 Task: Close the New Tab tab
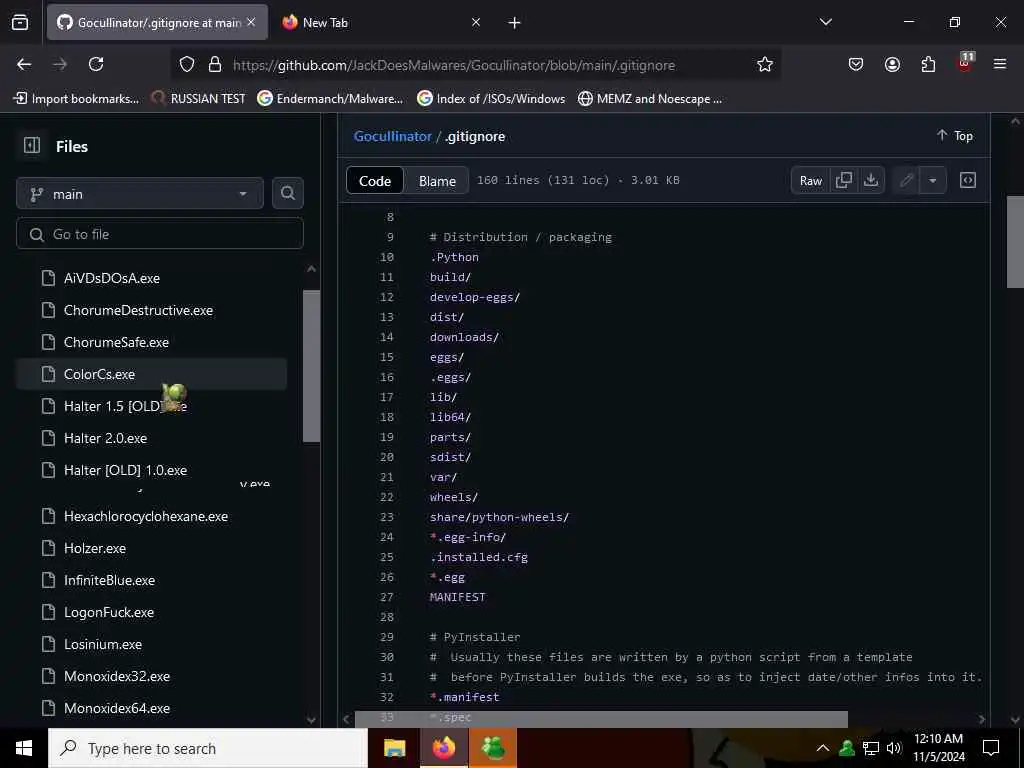coord(476,22)
